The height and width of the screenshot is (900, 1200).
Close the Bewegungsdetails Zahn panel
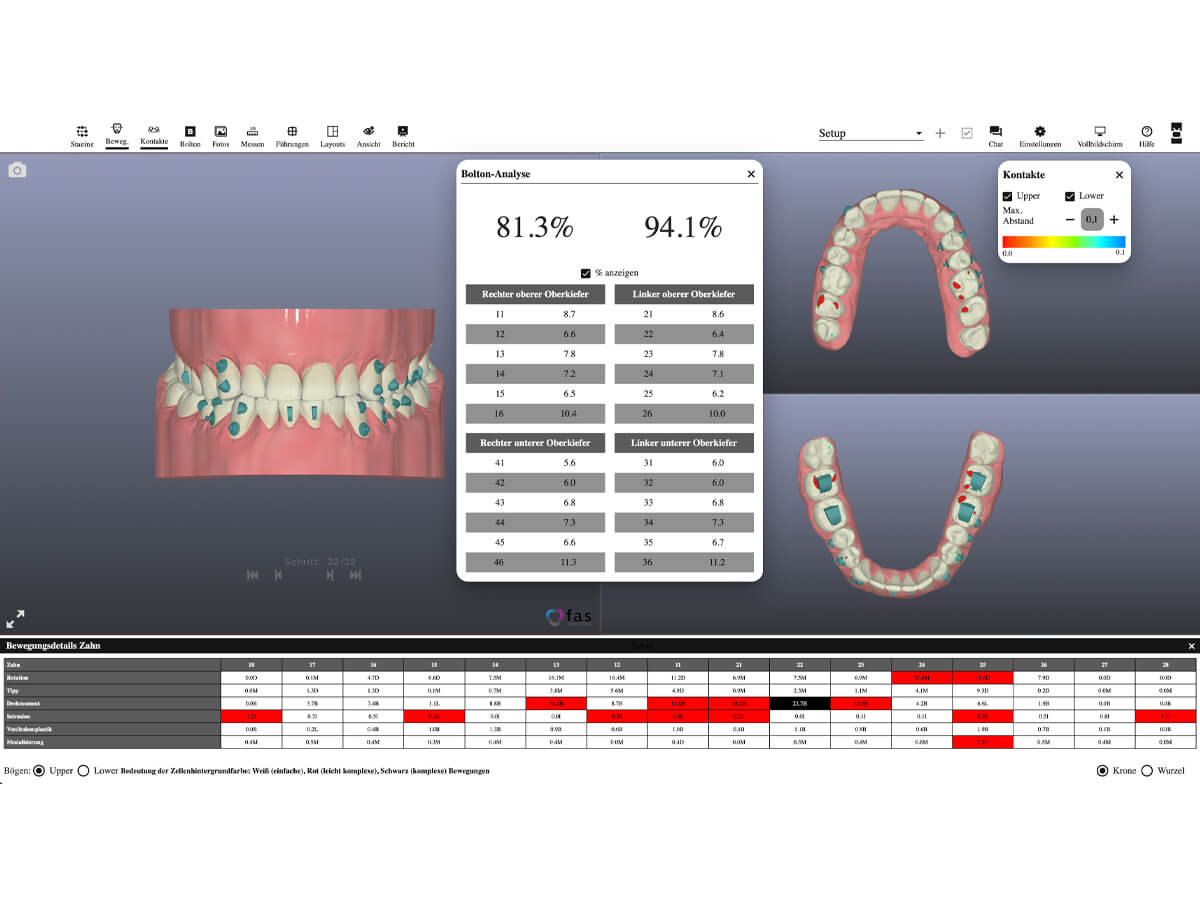[1191, 646]
